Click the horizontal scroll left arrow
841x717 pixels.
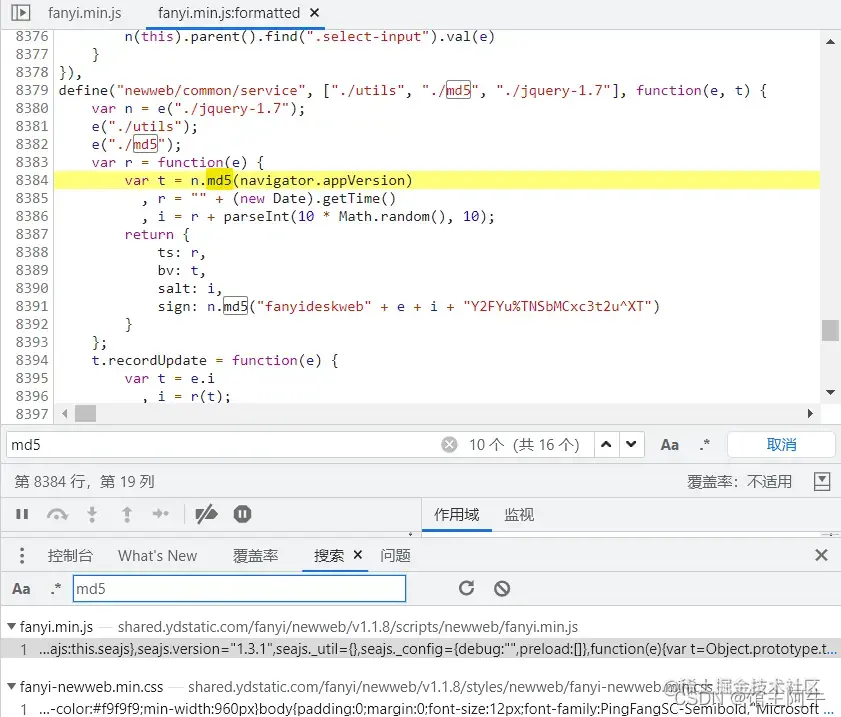tap(64, 413)
